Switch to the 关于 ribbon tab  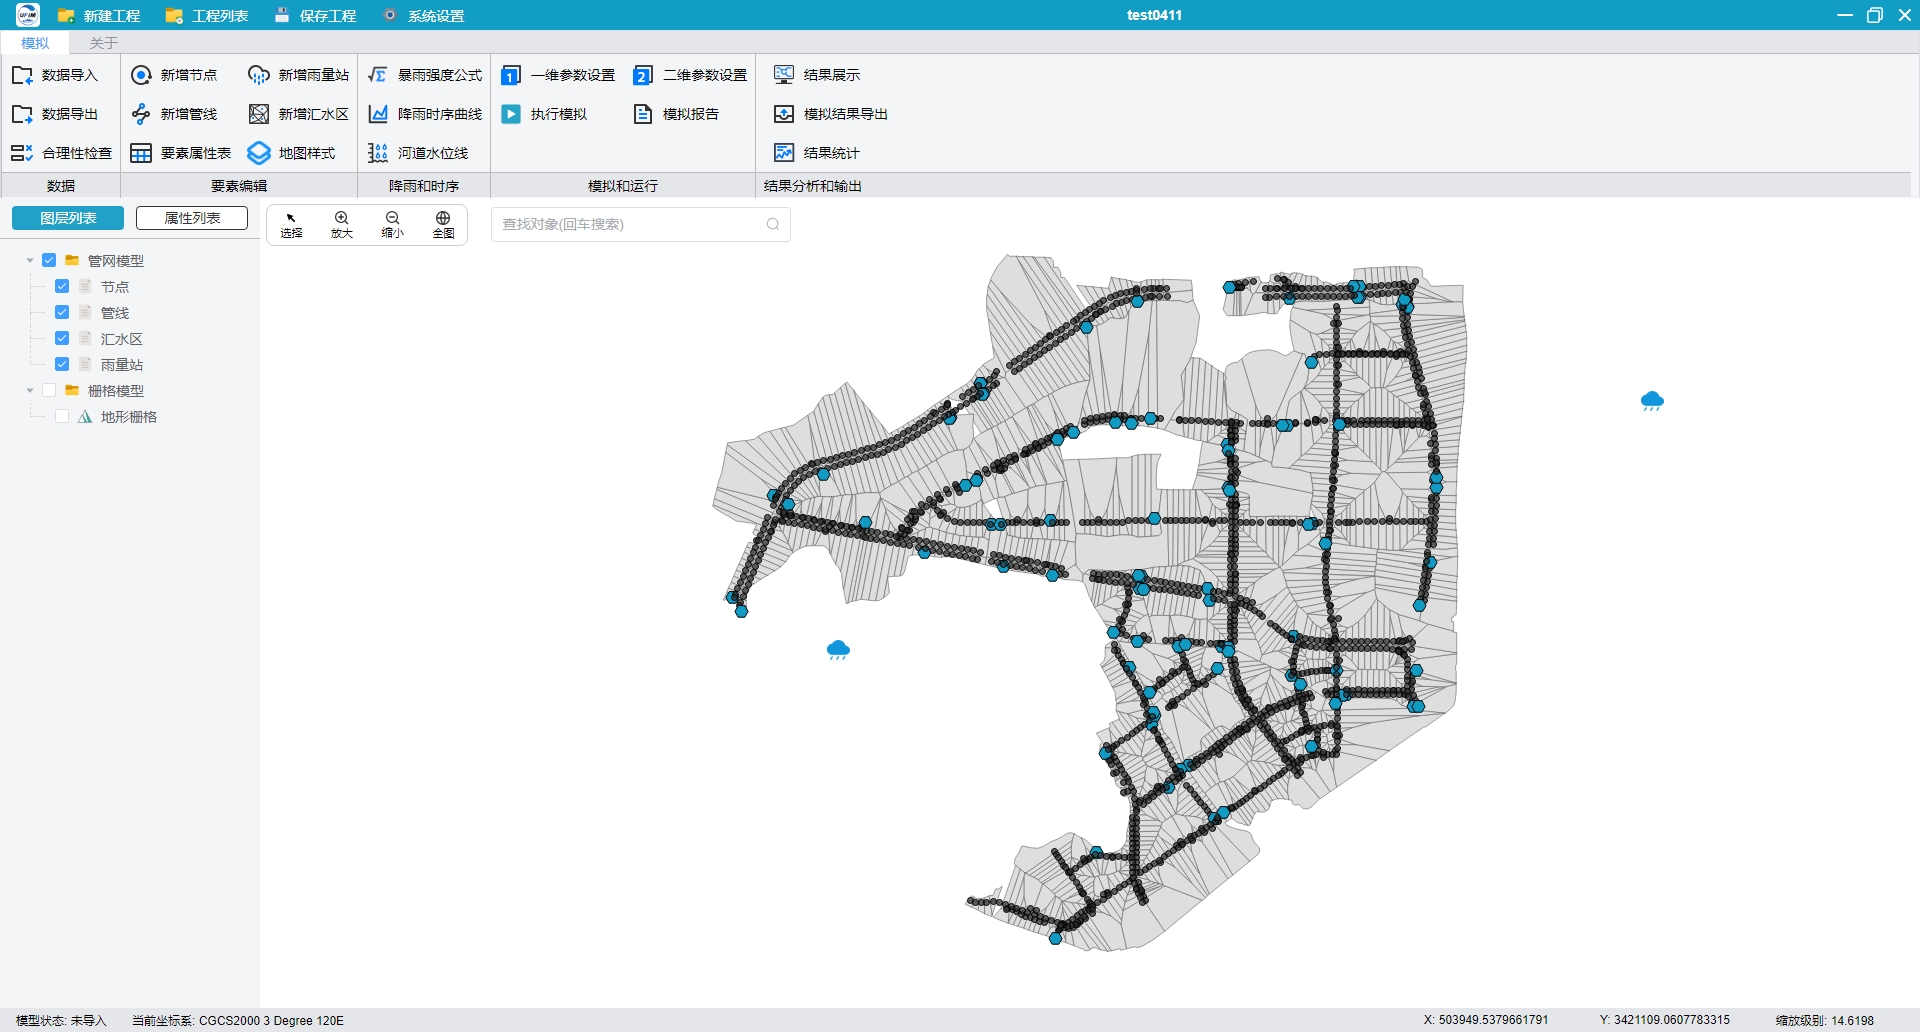click(x=104, y=43)
